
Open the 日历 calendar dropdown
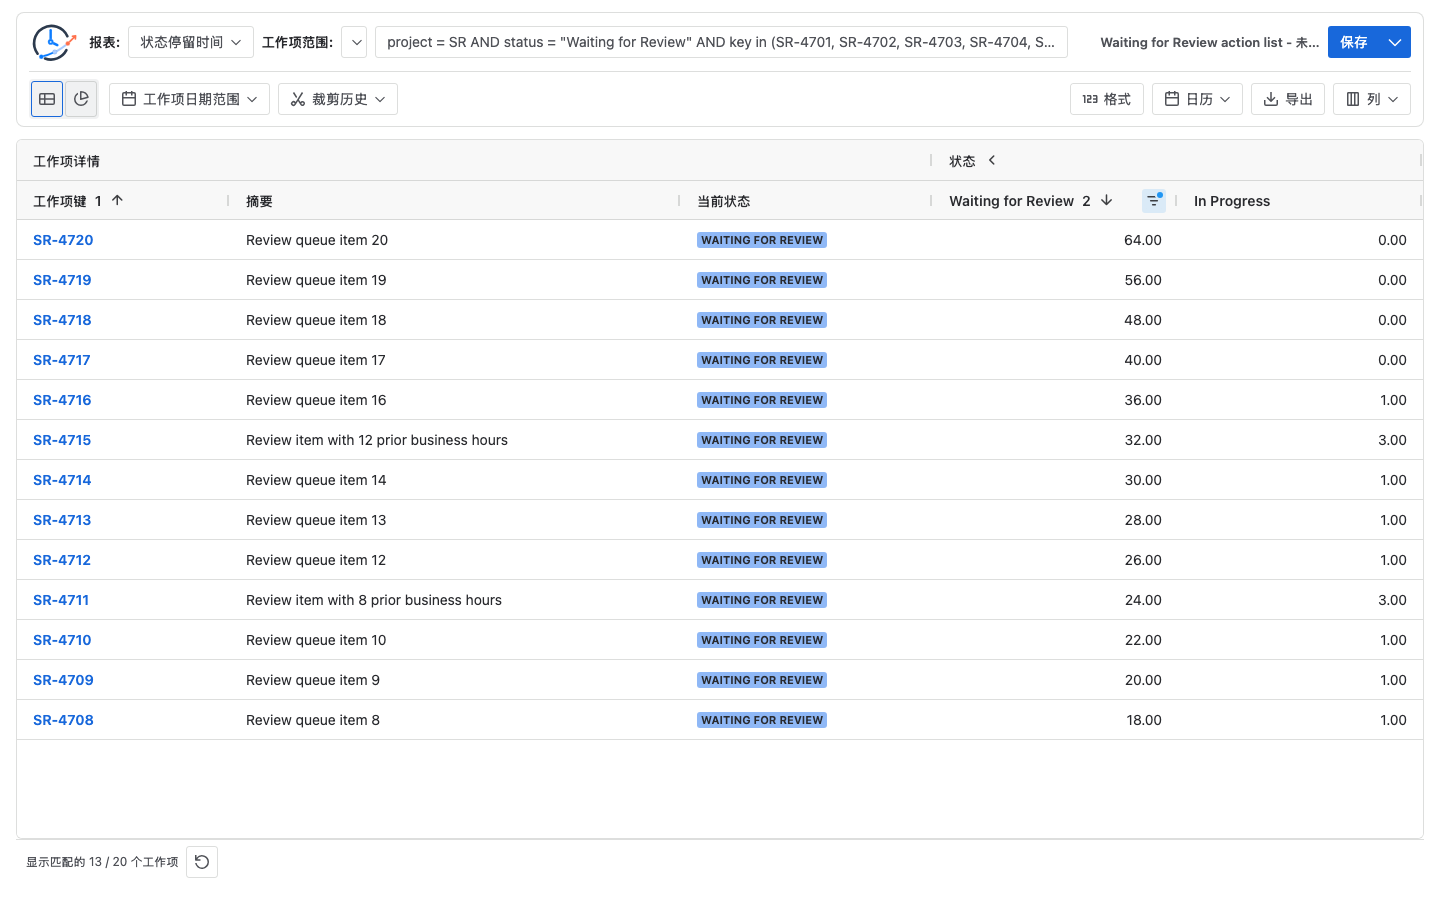point(1198,99)
